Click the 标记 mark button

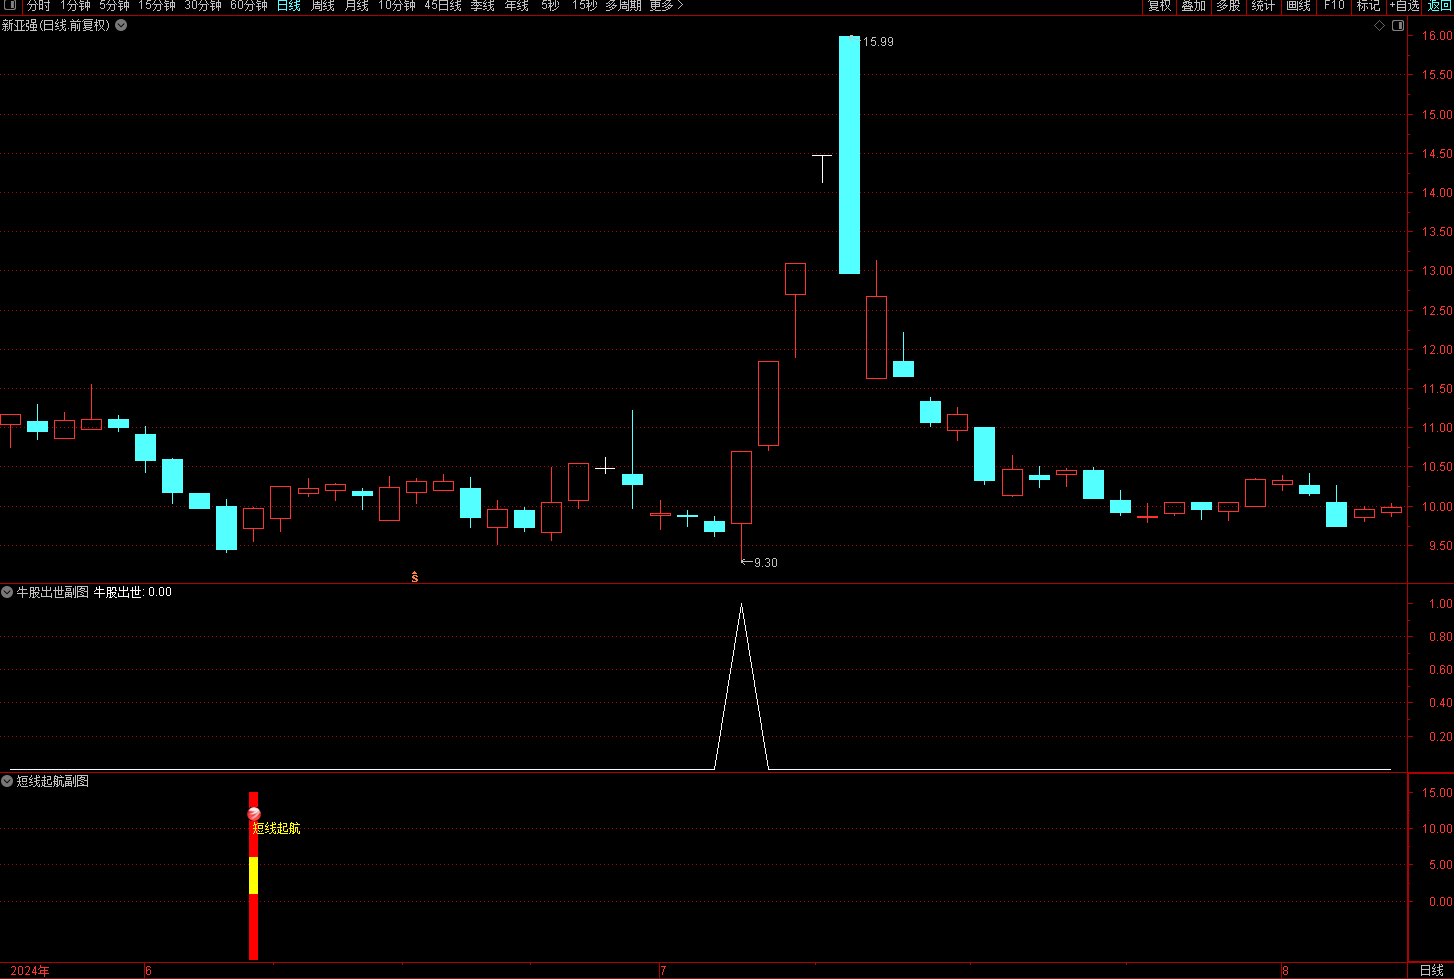(1368, 6)
